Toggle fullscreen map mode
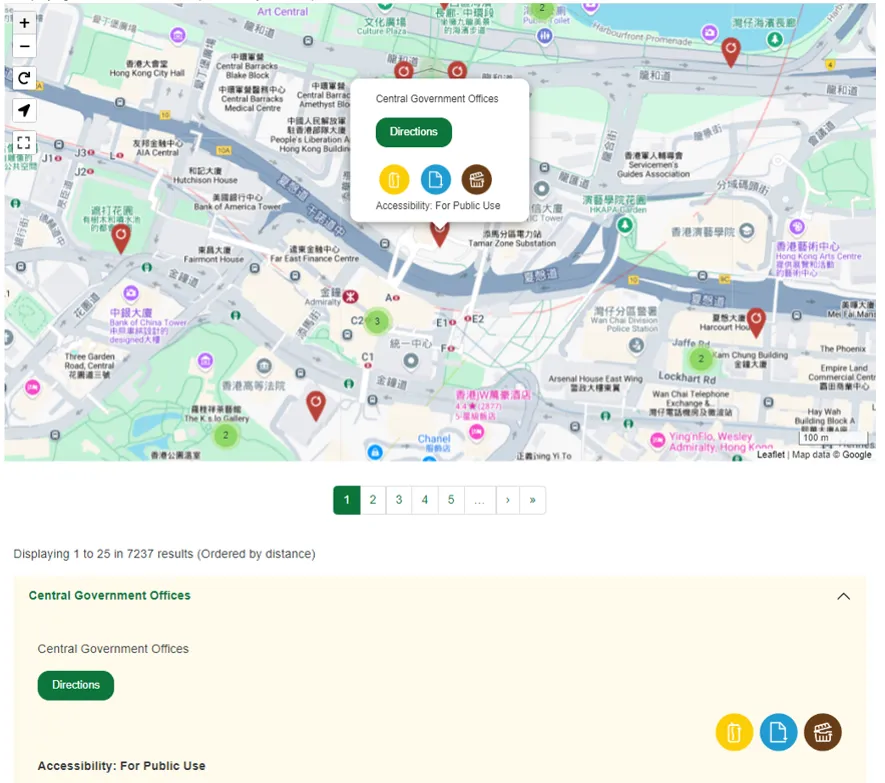Viewport: 885px width, 783px height. [x=24, y=142]
